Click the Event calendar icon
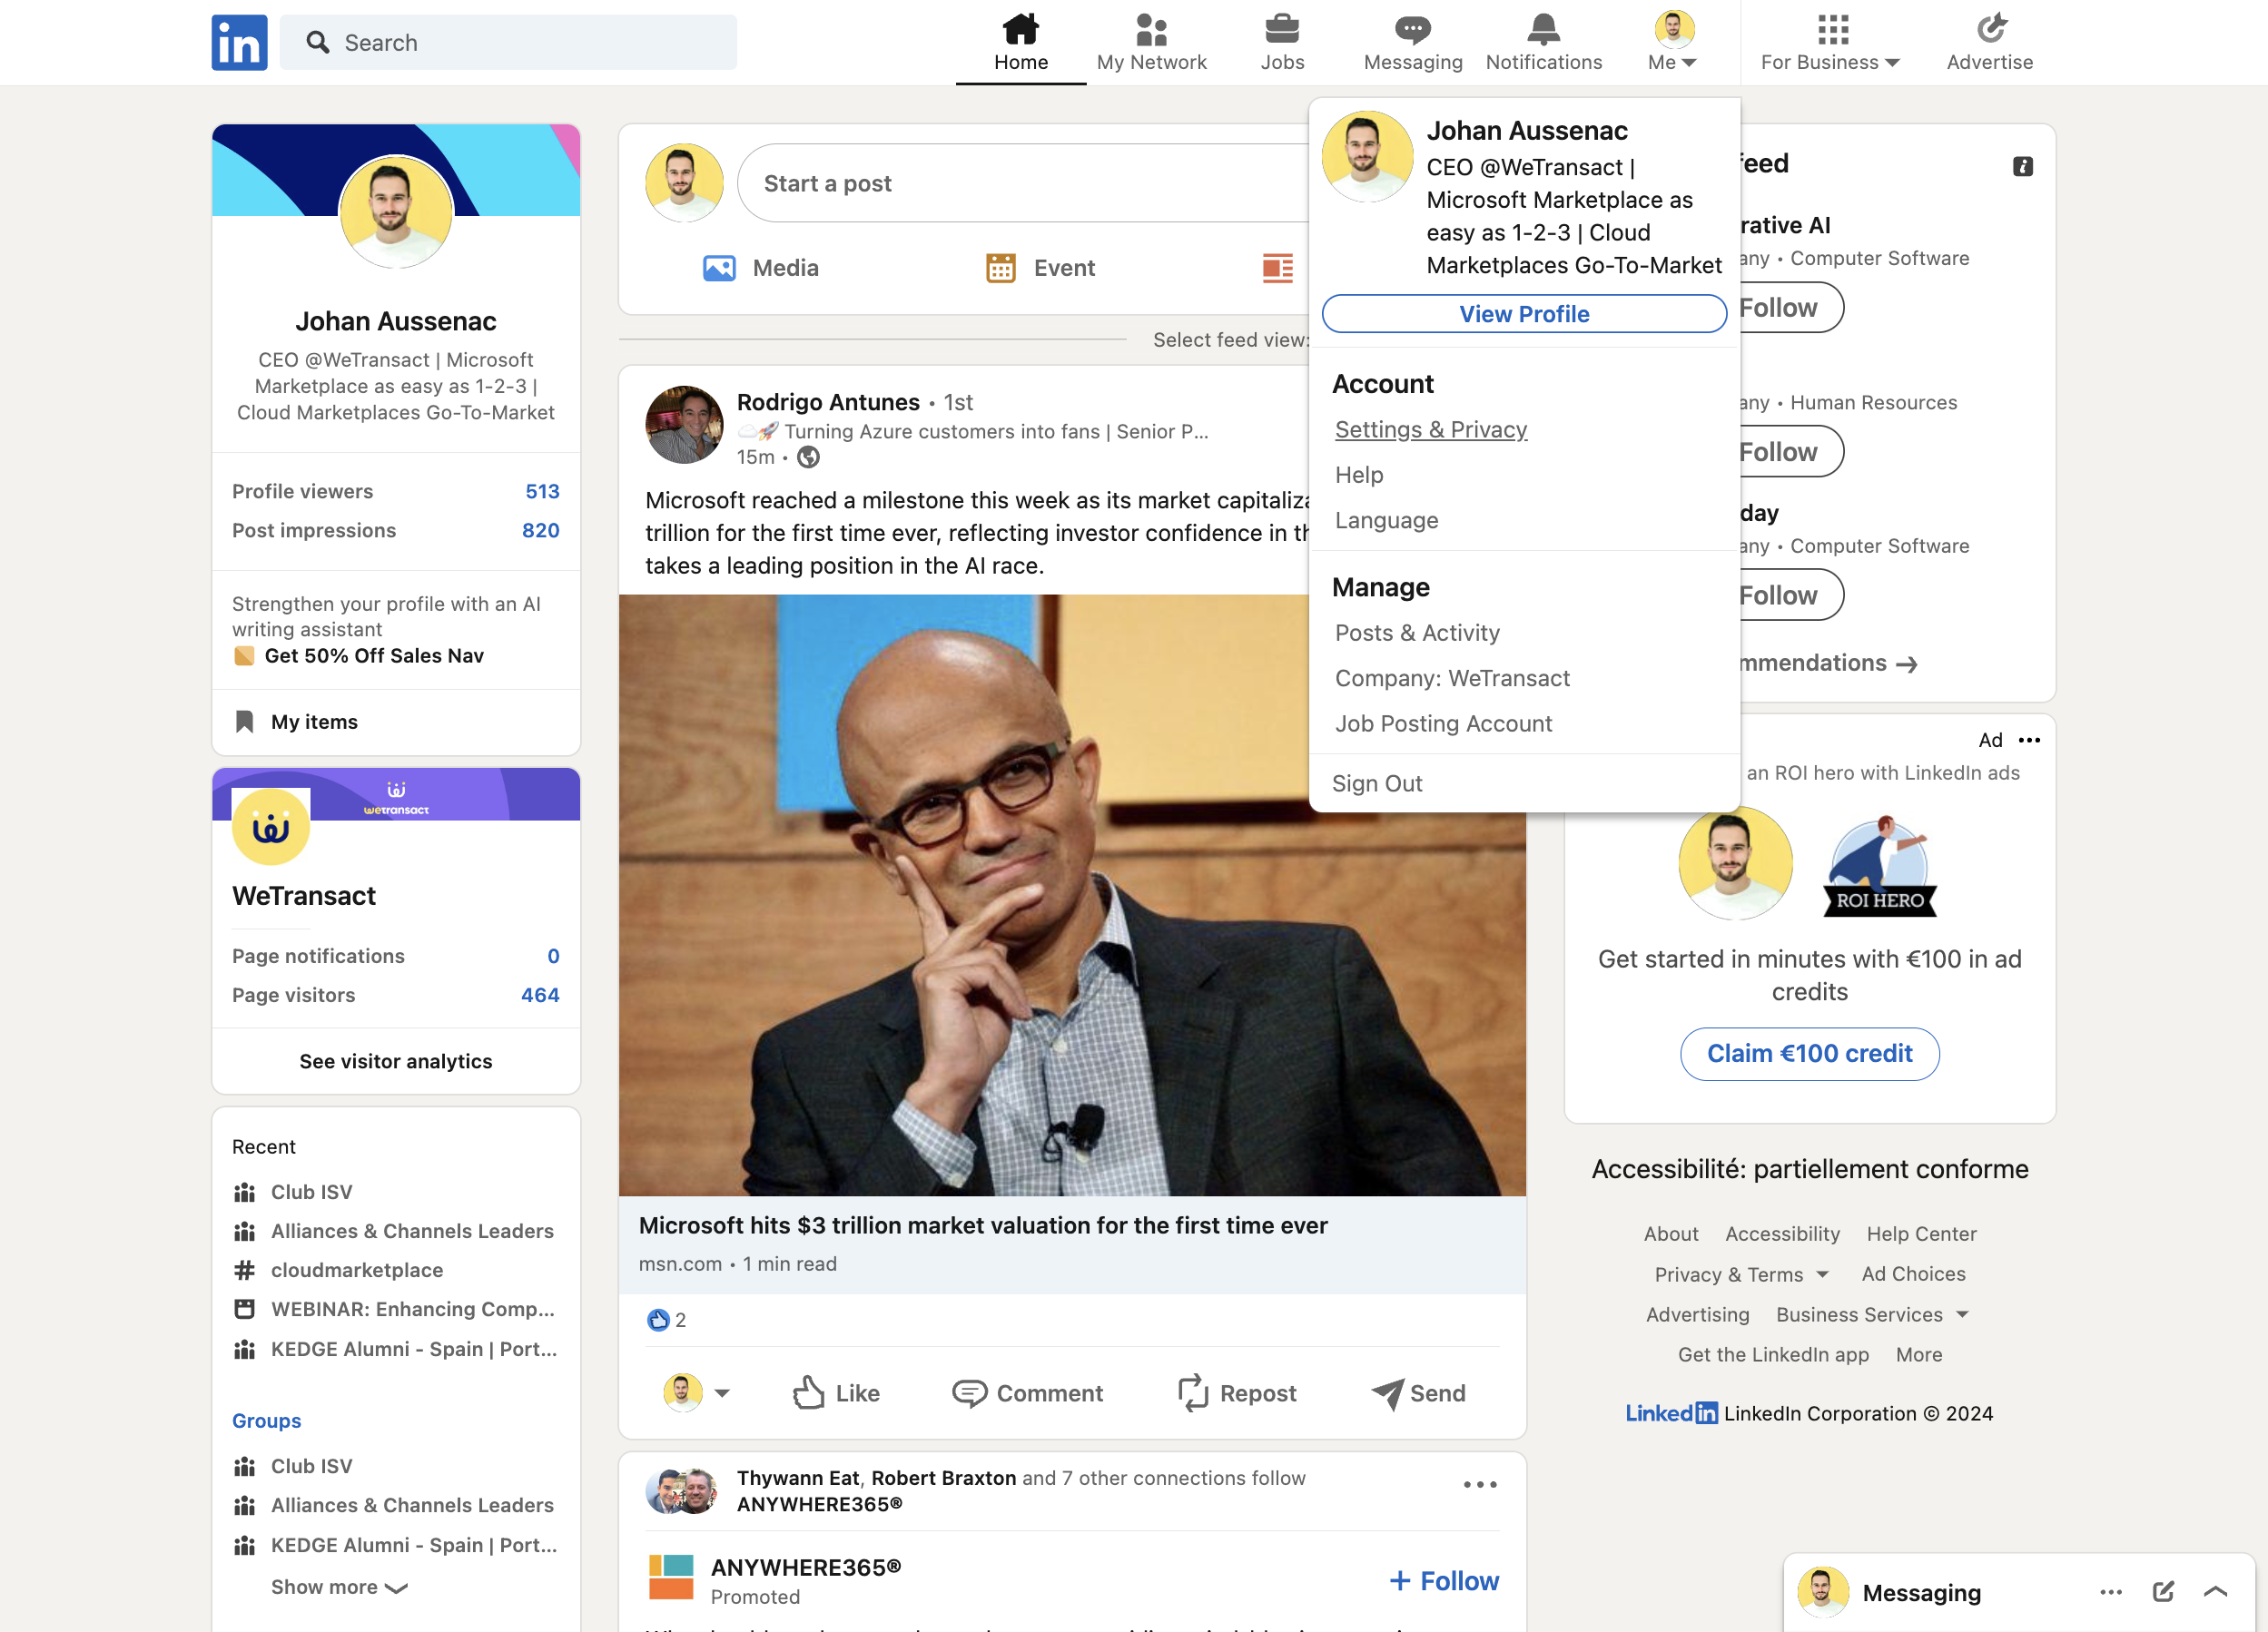Viewport: 2268px width, 1632px height. tap(1000, 268)
